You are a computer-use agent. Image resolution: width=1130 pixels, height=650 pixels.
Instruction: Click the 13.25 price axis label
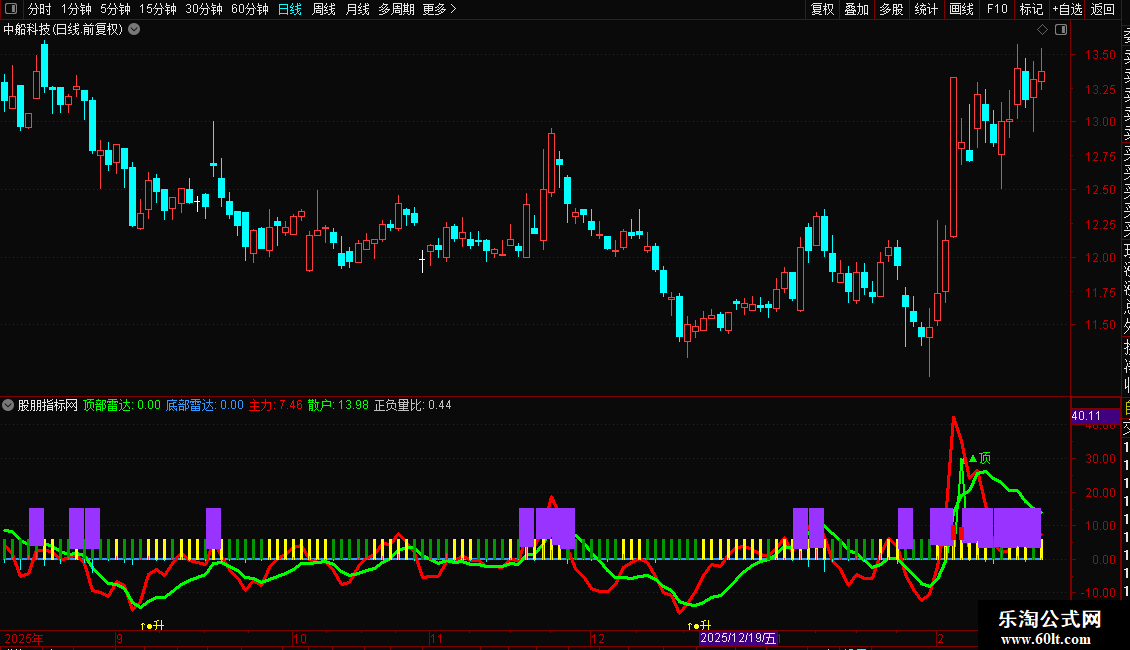(1100, 90)
